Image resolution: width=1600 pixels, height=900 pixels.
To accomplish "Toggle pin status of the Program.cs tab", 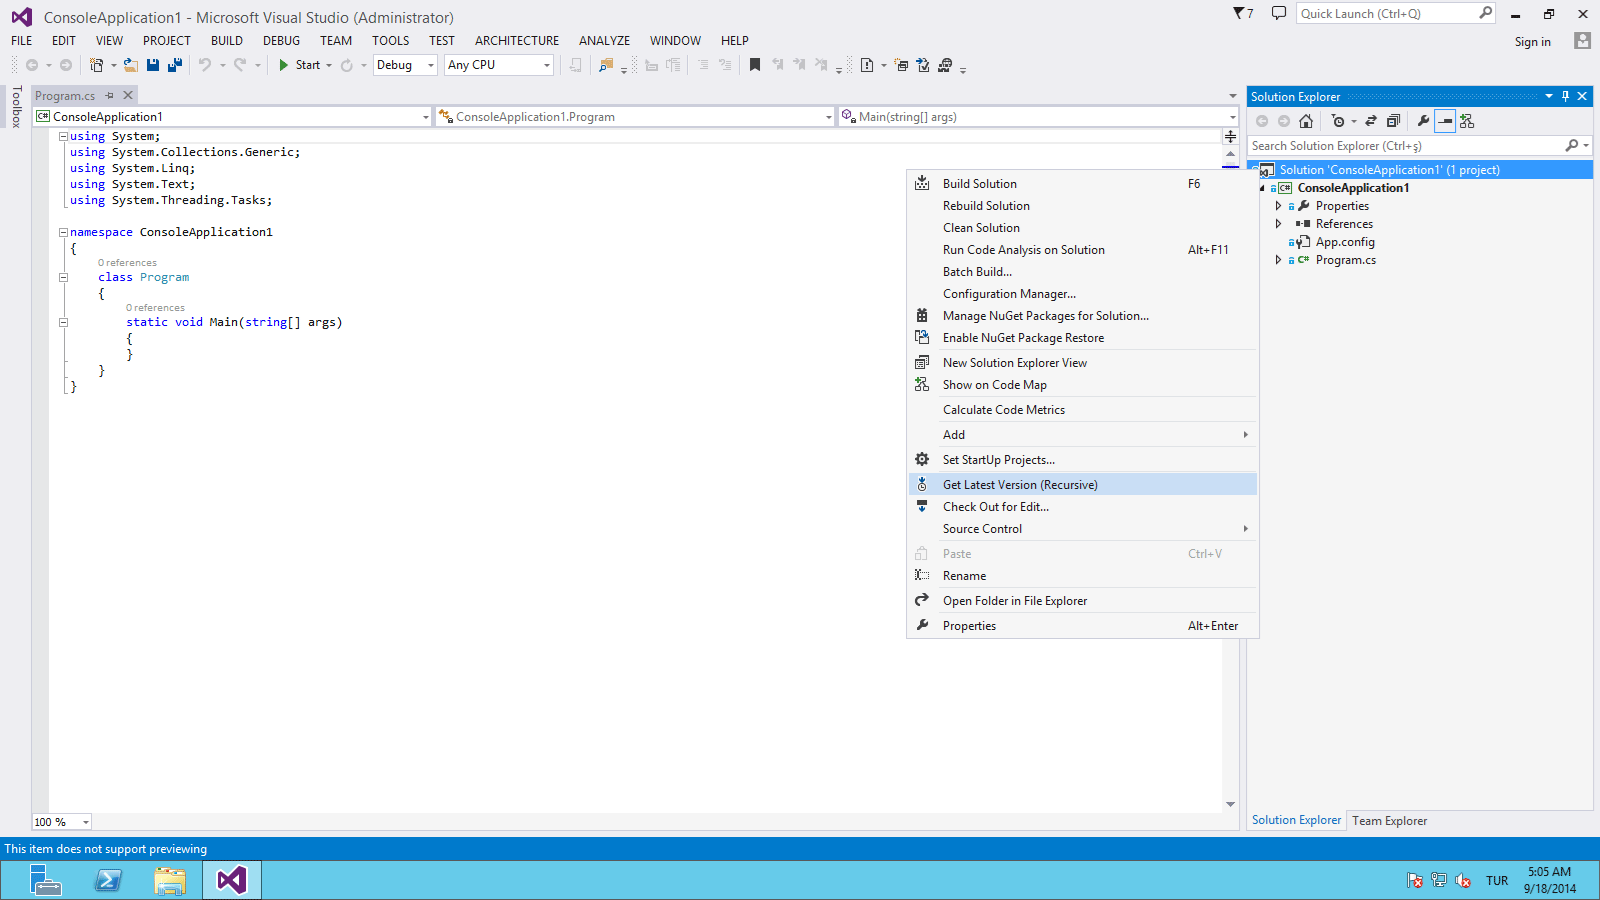I will [x=110, y=96].
